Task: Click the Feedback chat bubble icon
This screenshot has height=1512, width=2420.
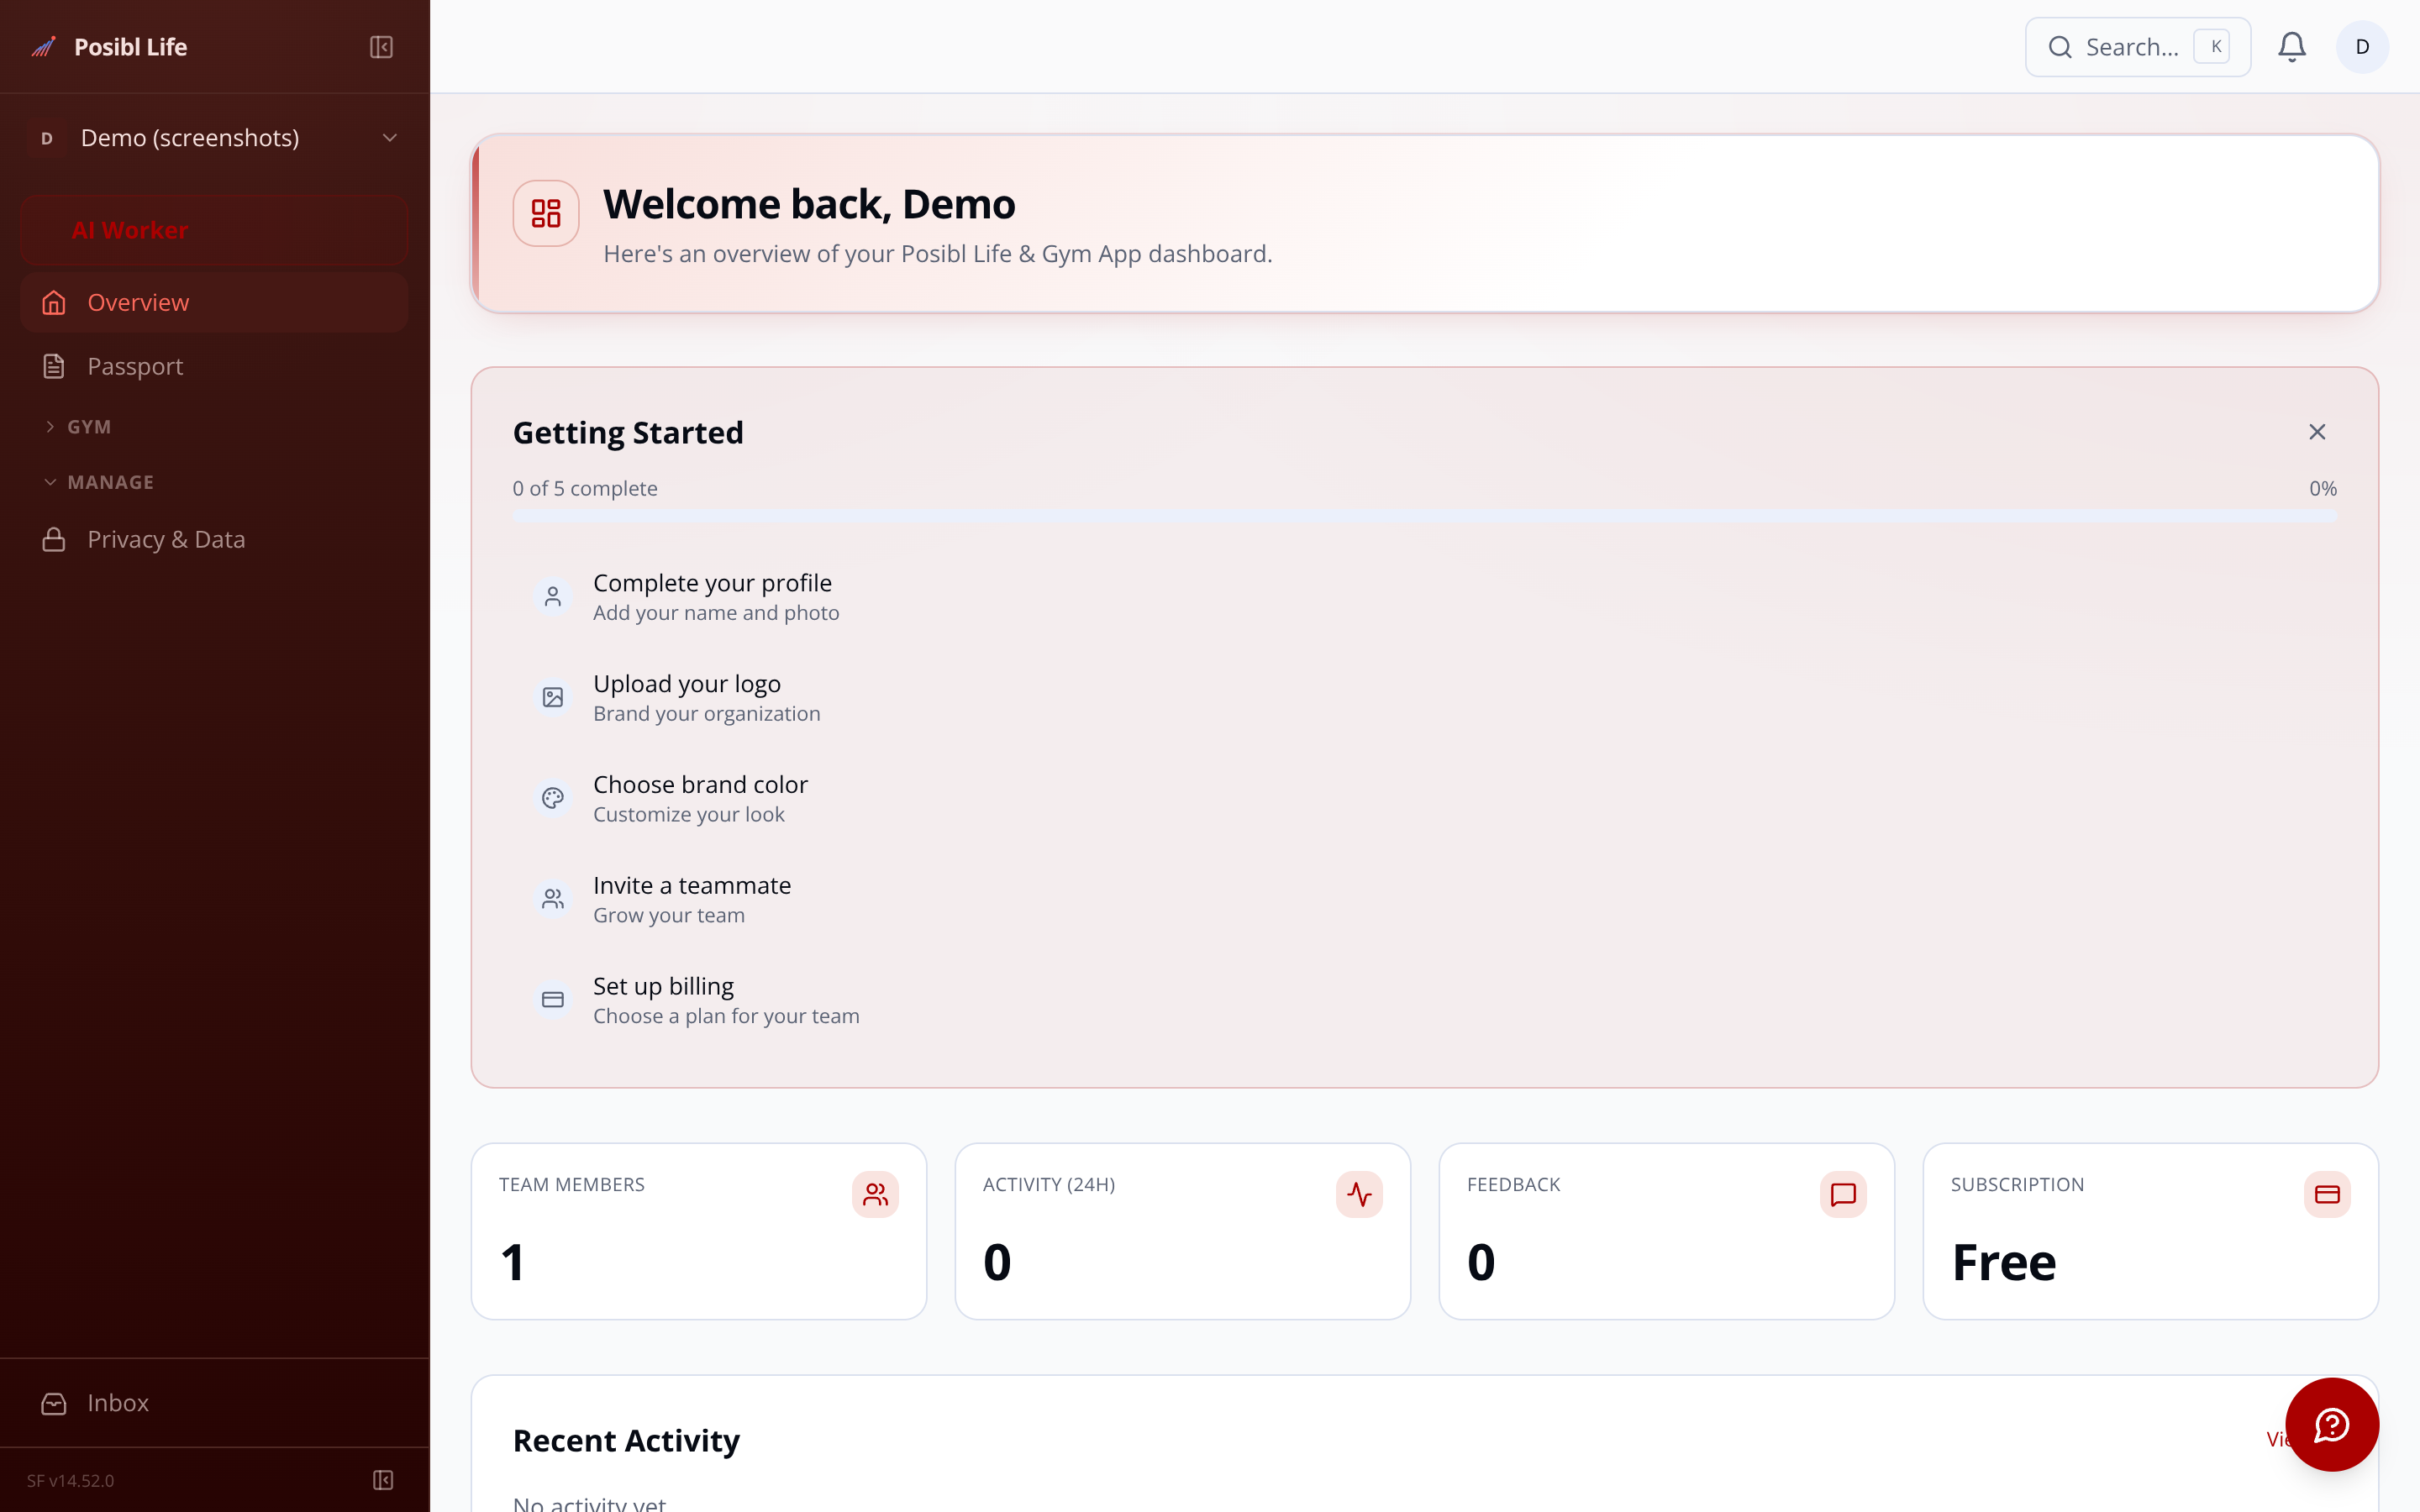Action: (1843, 1194)
